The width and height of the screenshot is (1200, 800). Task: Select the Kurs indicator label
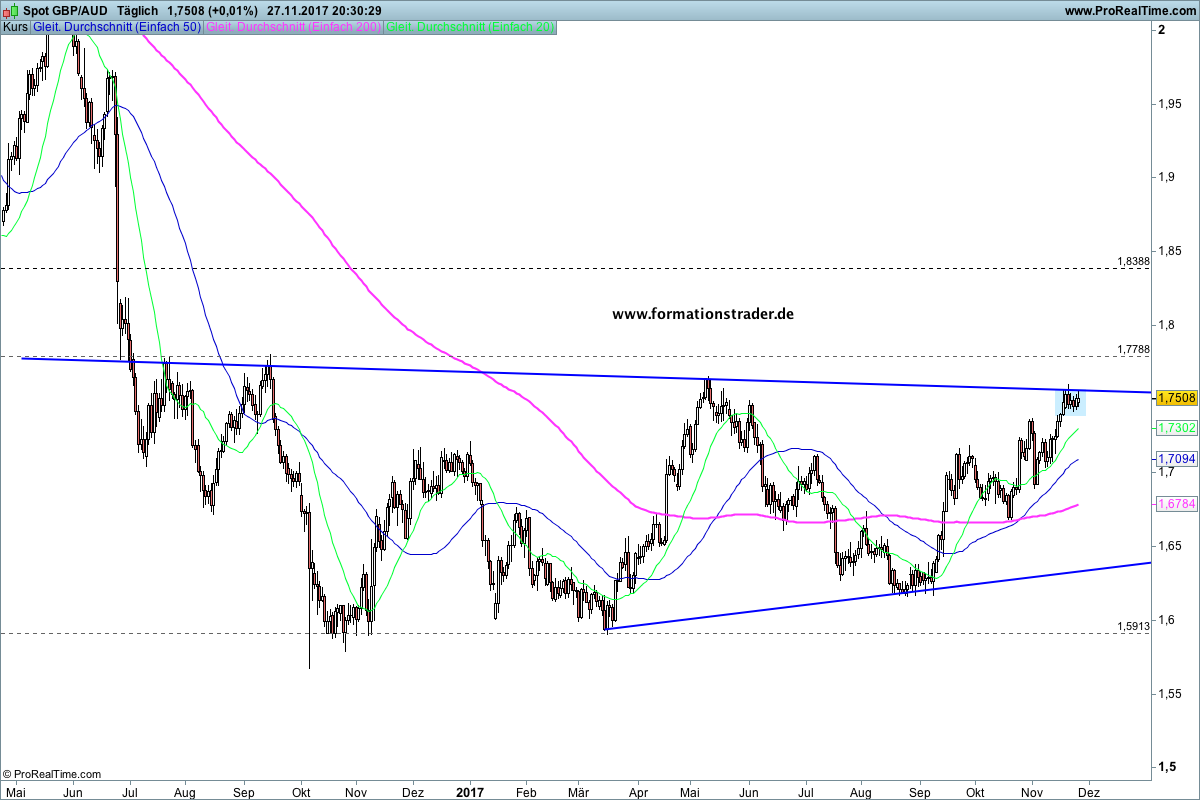[15, 27]
